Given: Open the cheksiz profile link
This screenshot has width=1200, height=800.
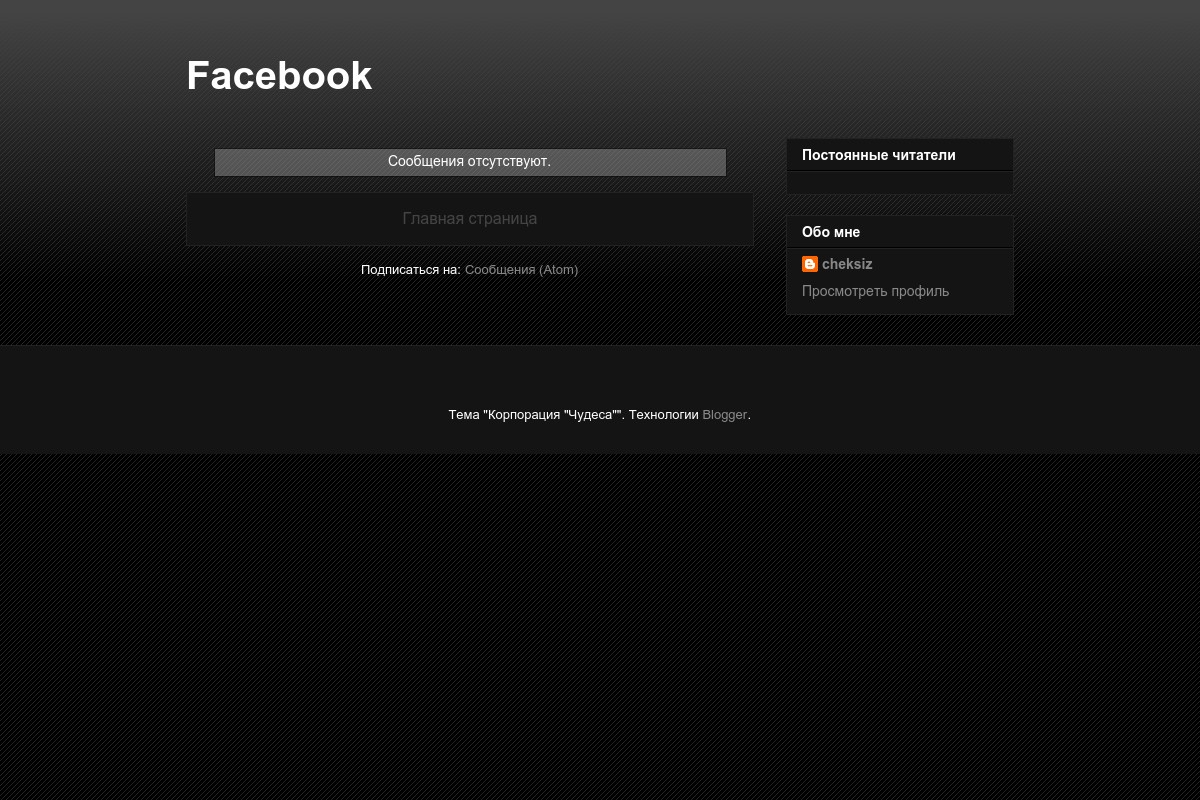Looking at the screenshot, I should click(x=847, y=264).
